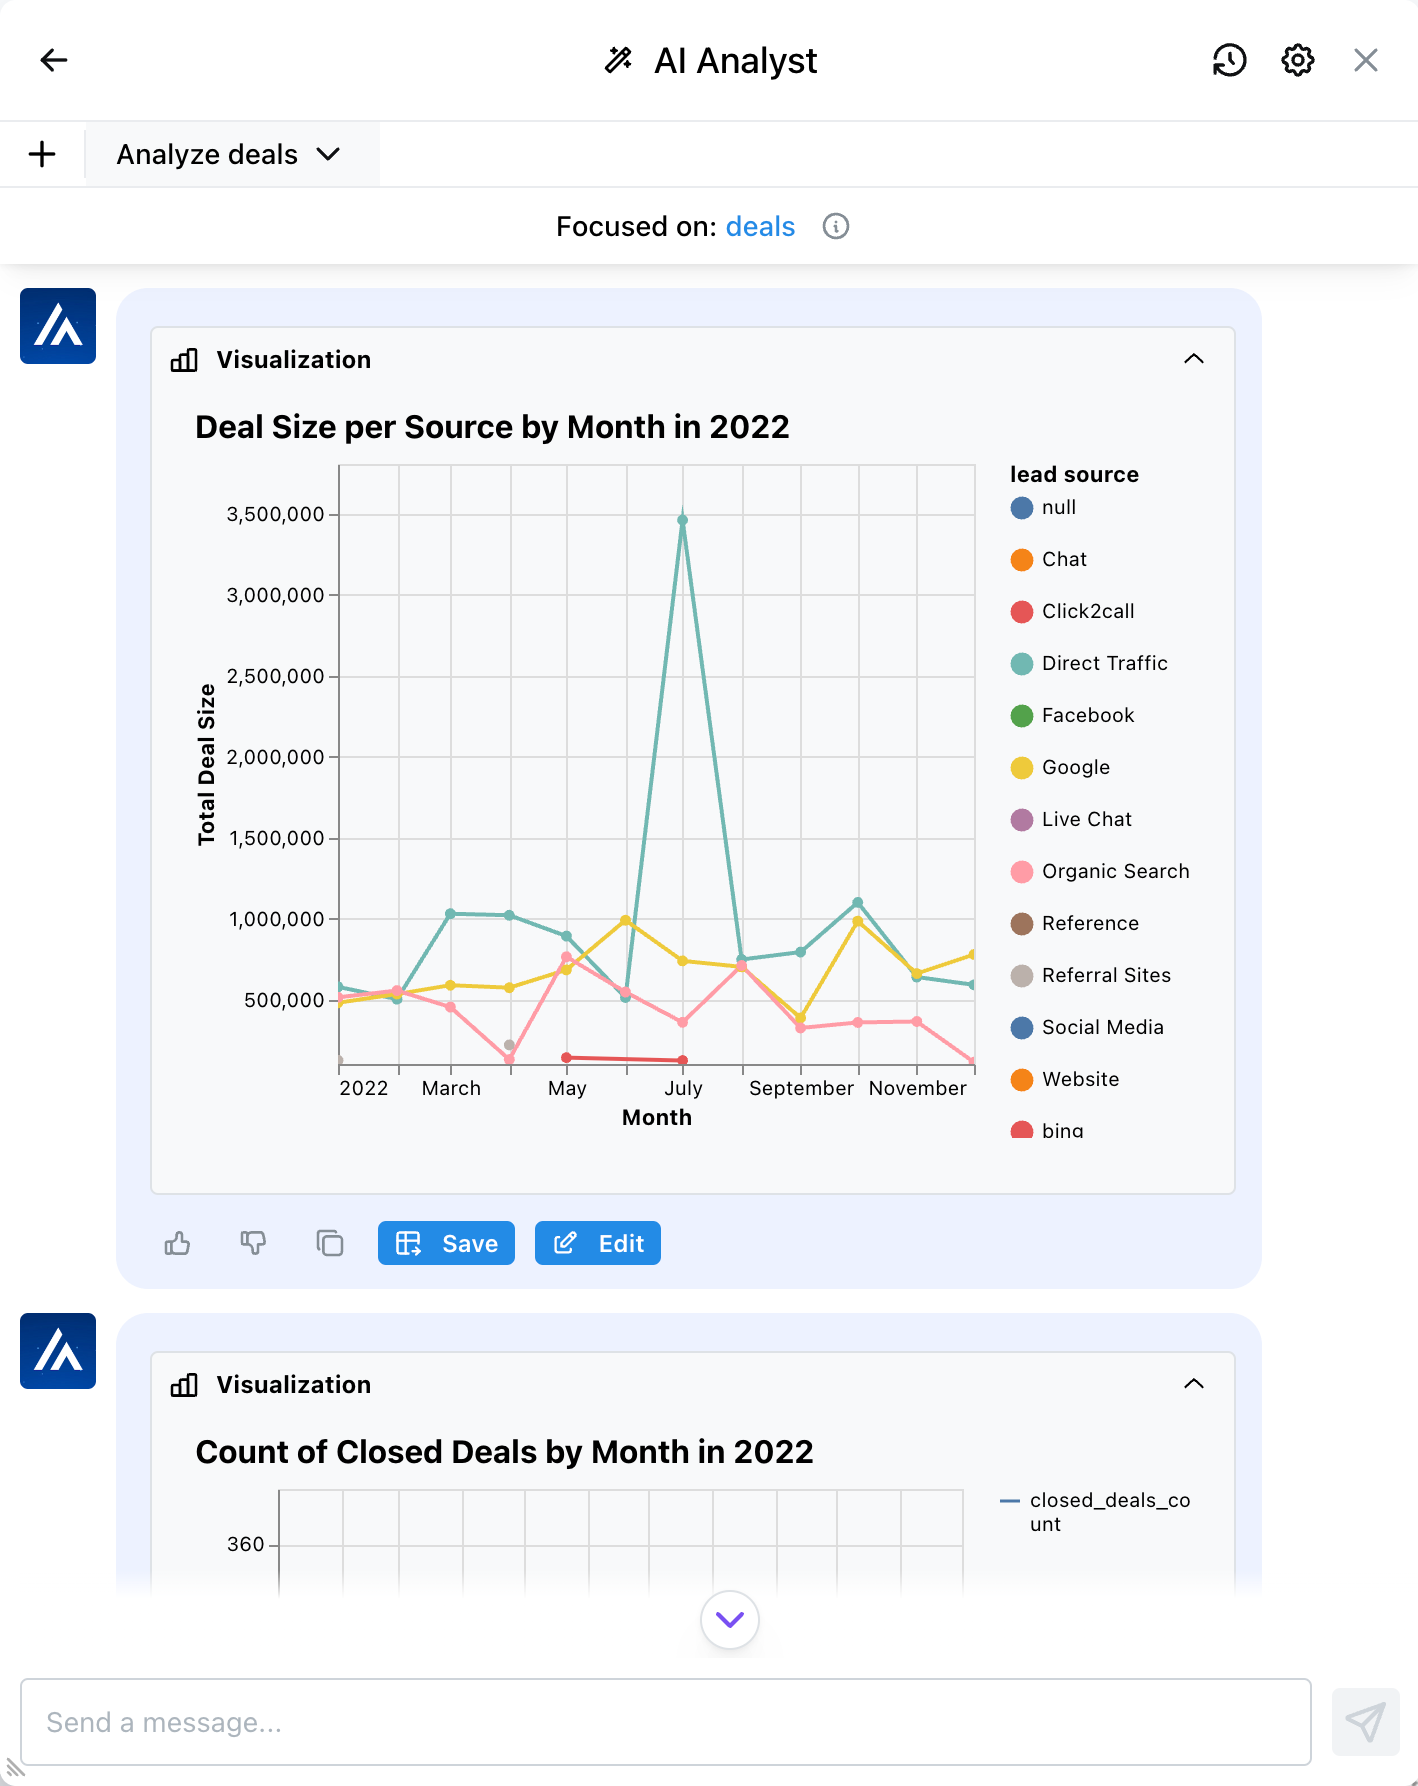Open the deals focus link
Image resolution: width=1418 pixels, height=1786 pixels.
[x=760, y=227]
